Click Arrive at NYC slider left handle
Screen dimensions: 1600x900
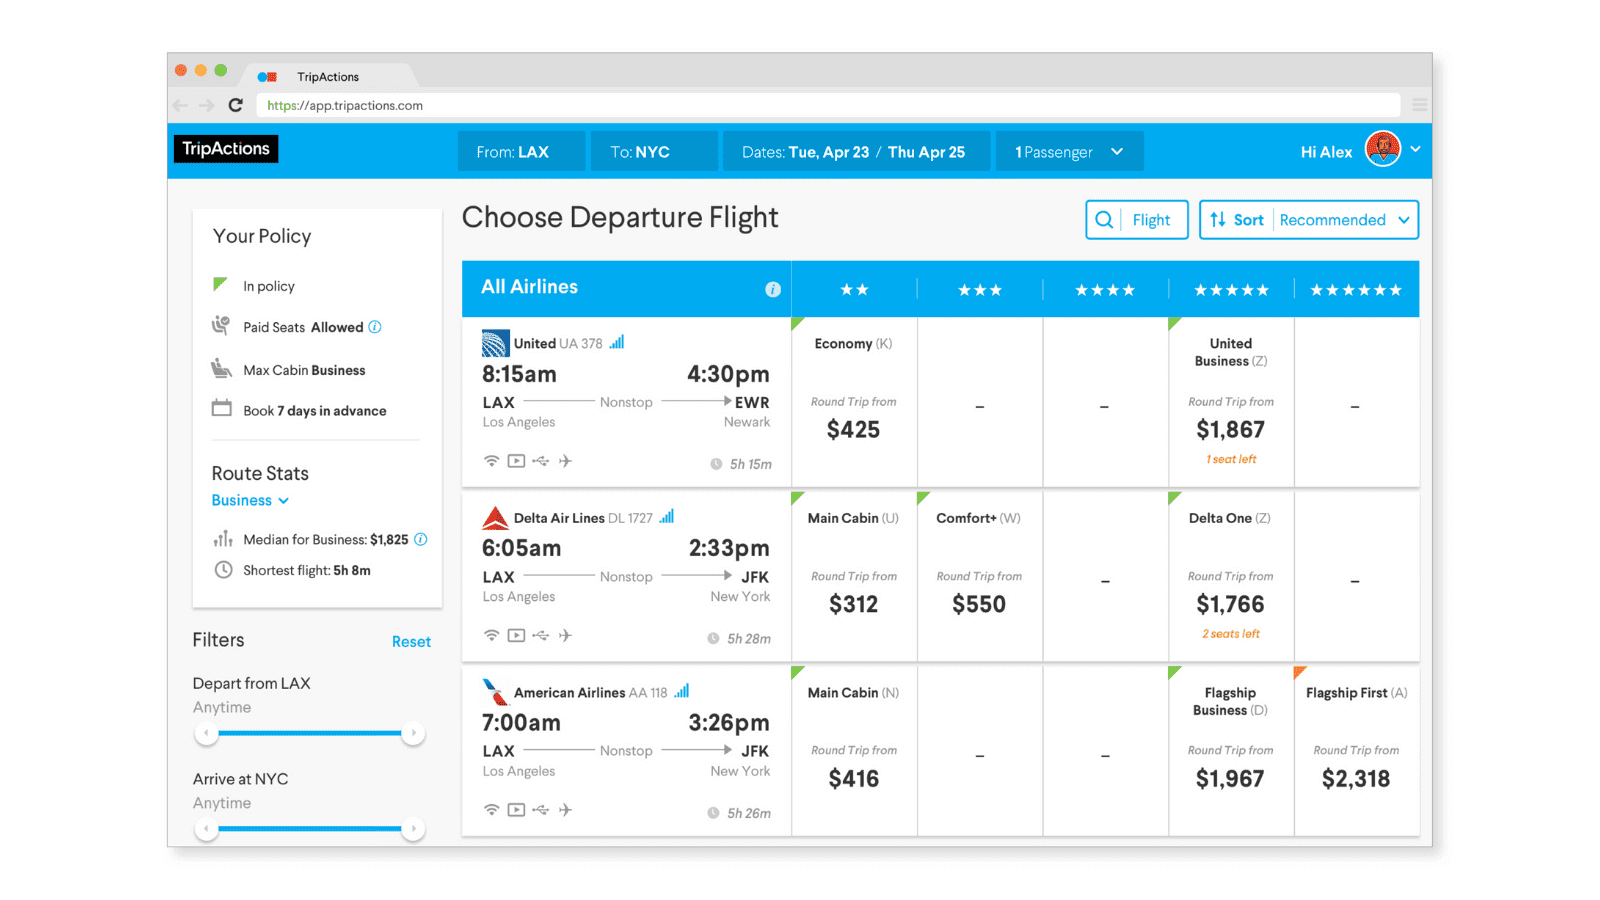[207, 829]
